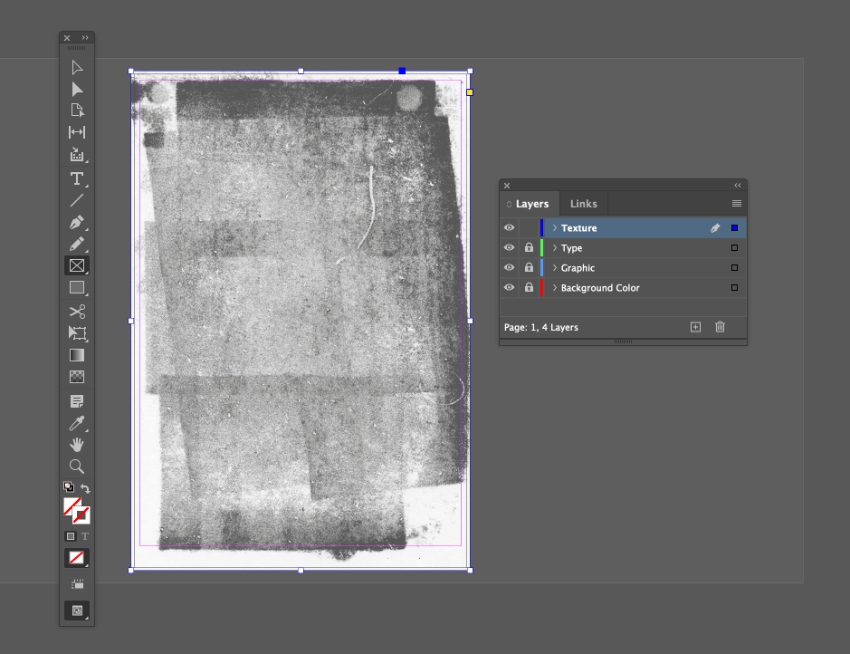Click Graphic layer selection square
This screenshot has height=654, width=850.
tap(735, 267)
